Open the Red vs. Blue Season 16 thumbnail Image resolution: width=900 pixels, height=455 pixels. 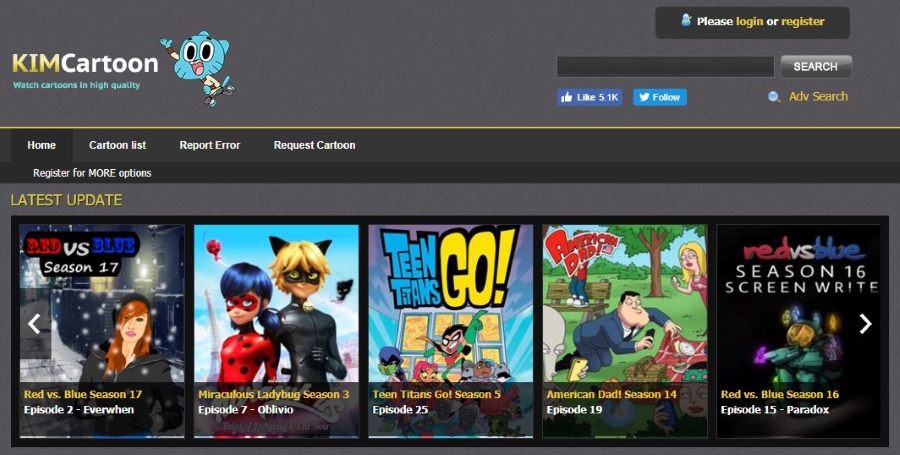coord(798,331)
